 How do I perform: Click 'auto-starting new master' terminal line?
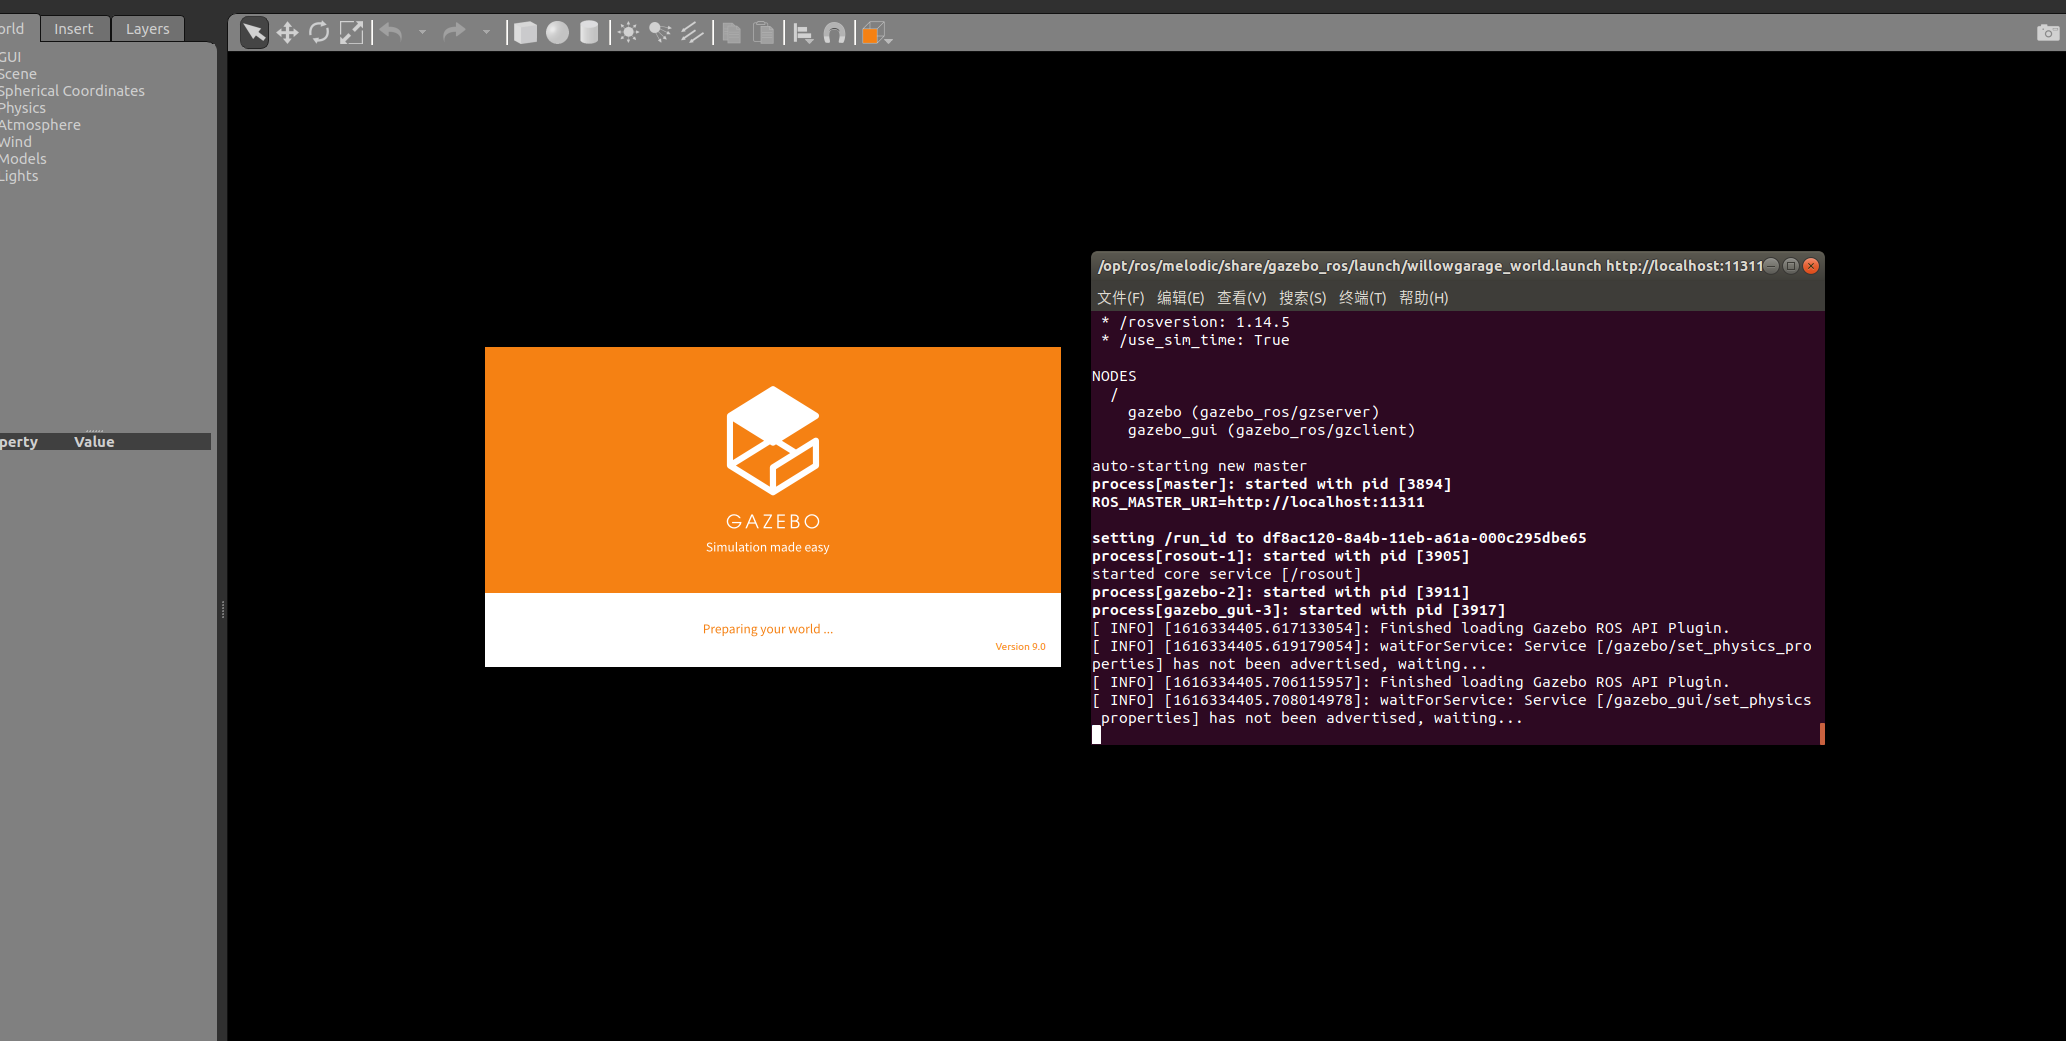point(1199,466)
